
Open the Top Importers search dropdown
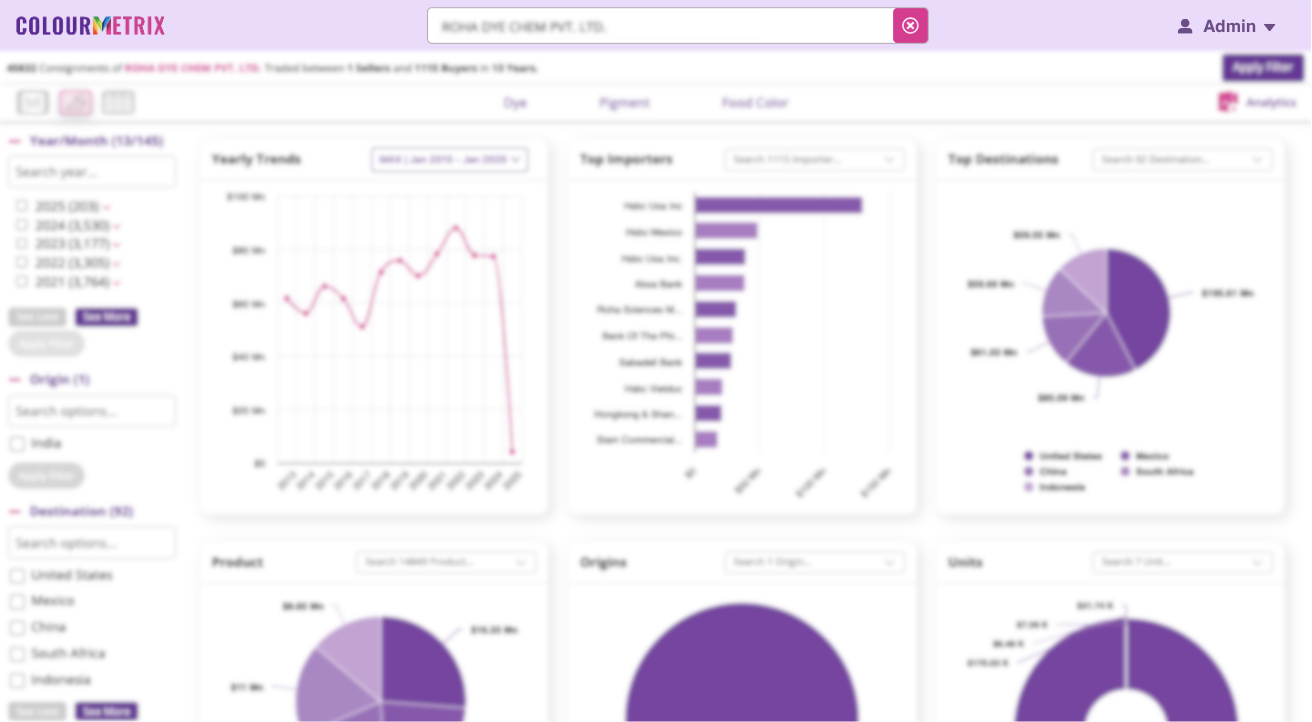pos(814,159)
